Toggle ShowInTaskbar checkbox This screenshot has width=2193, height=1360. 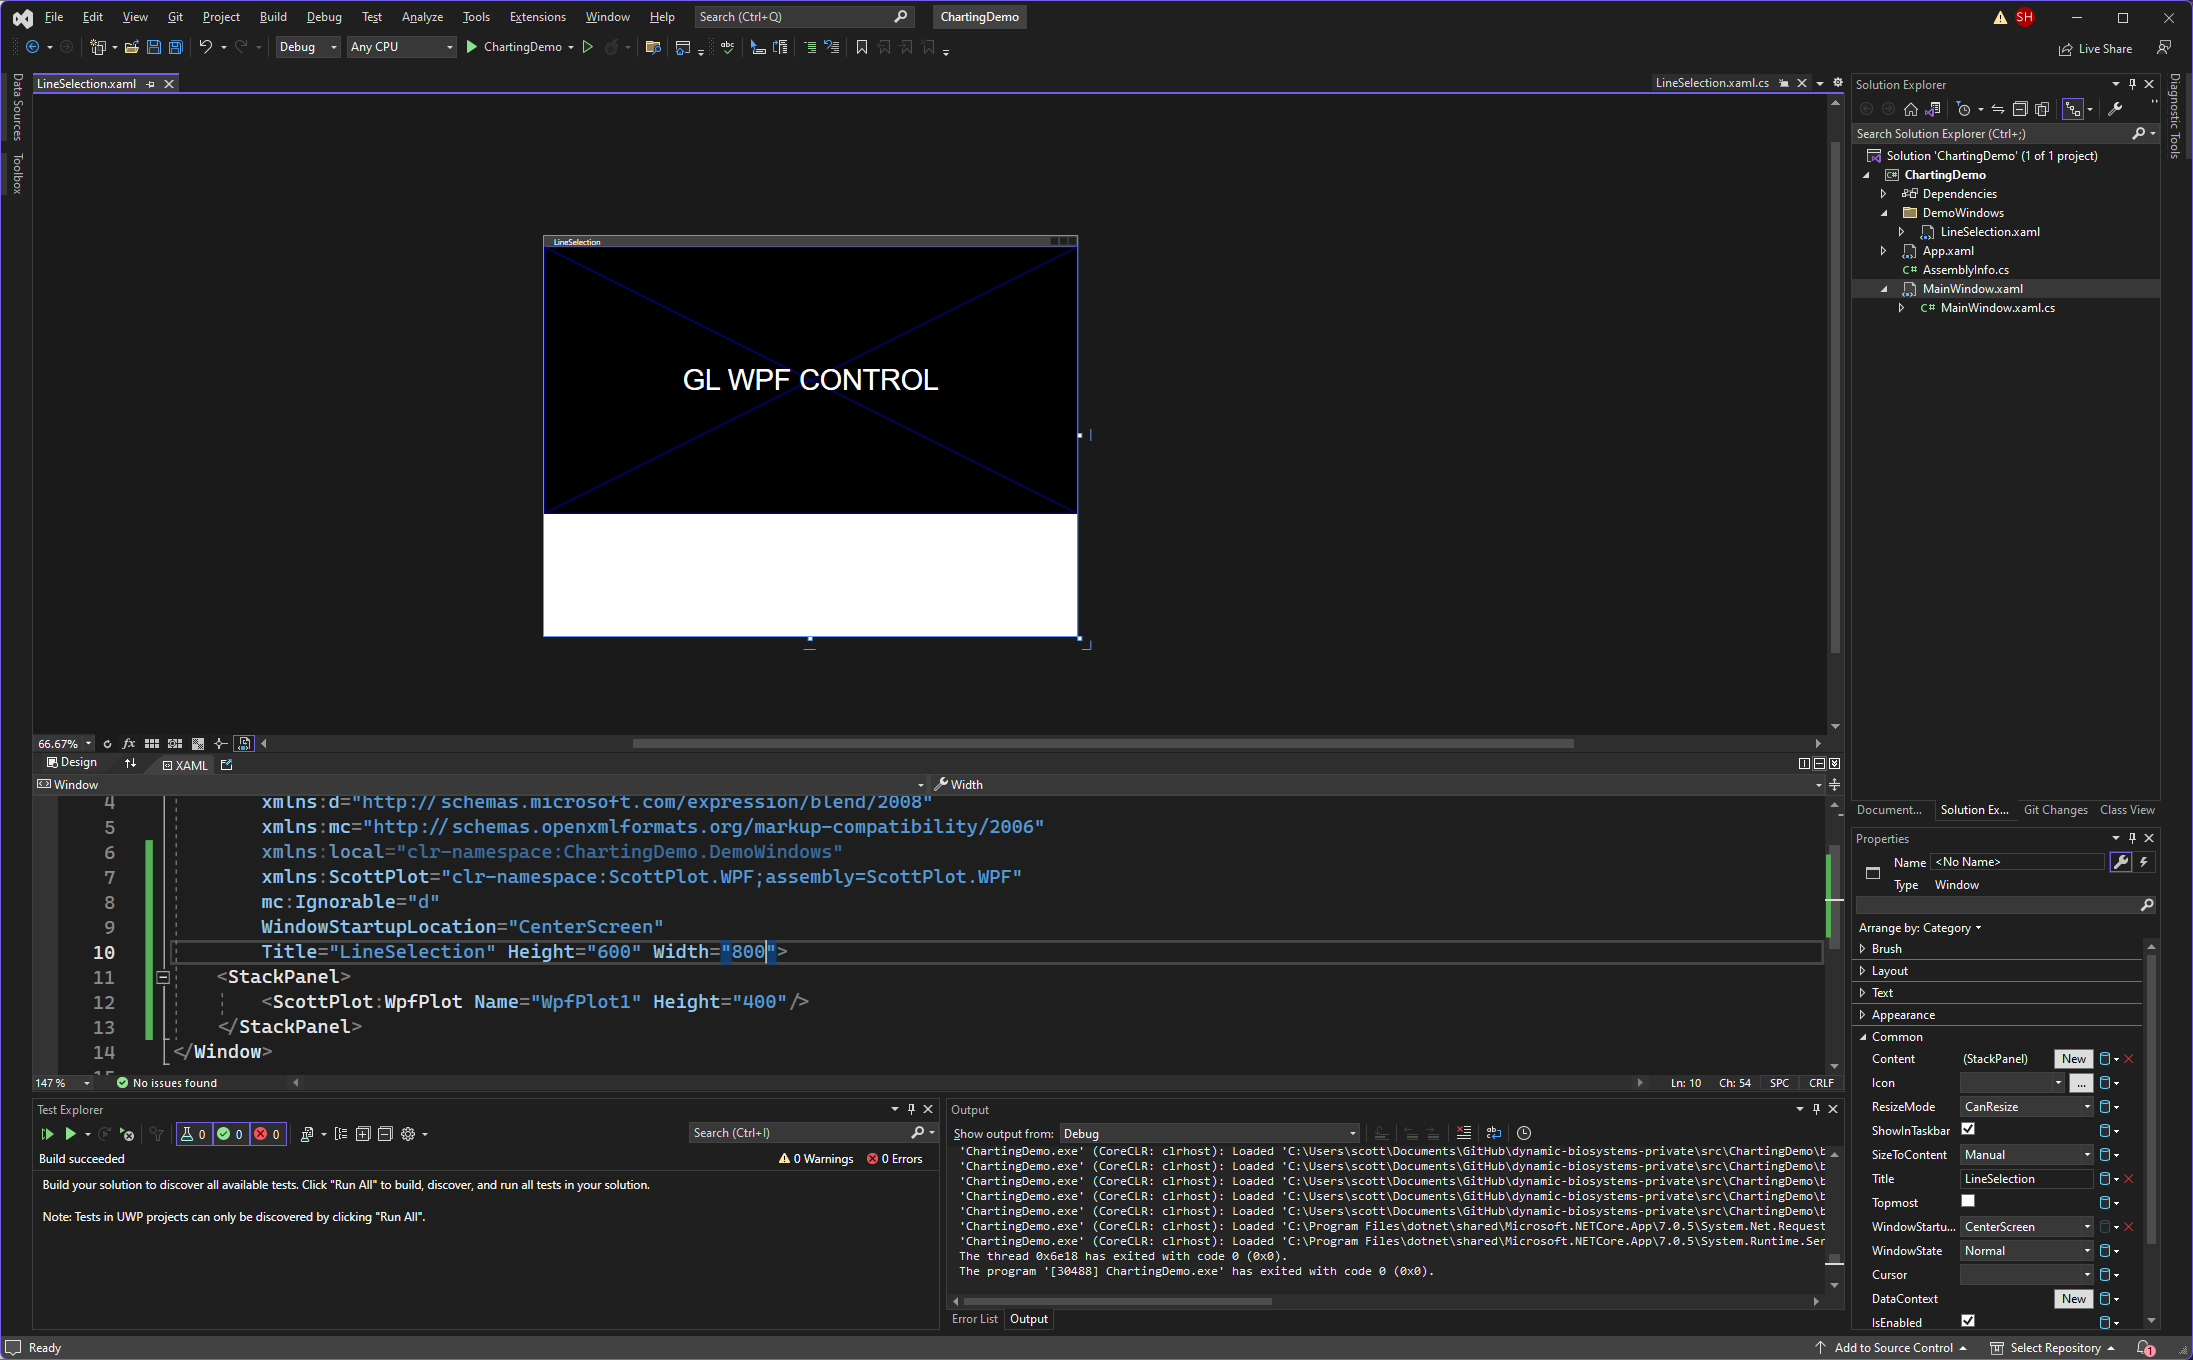pyautogui.click(x=1968, y=1130)
